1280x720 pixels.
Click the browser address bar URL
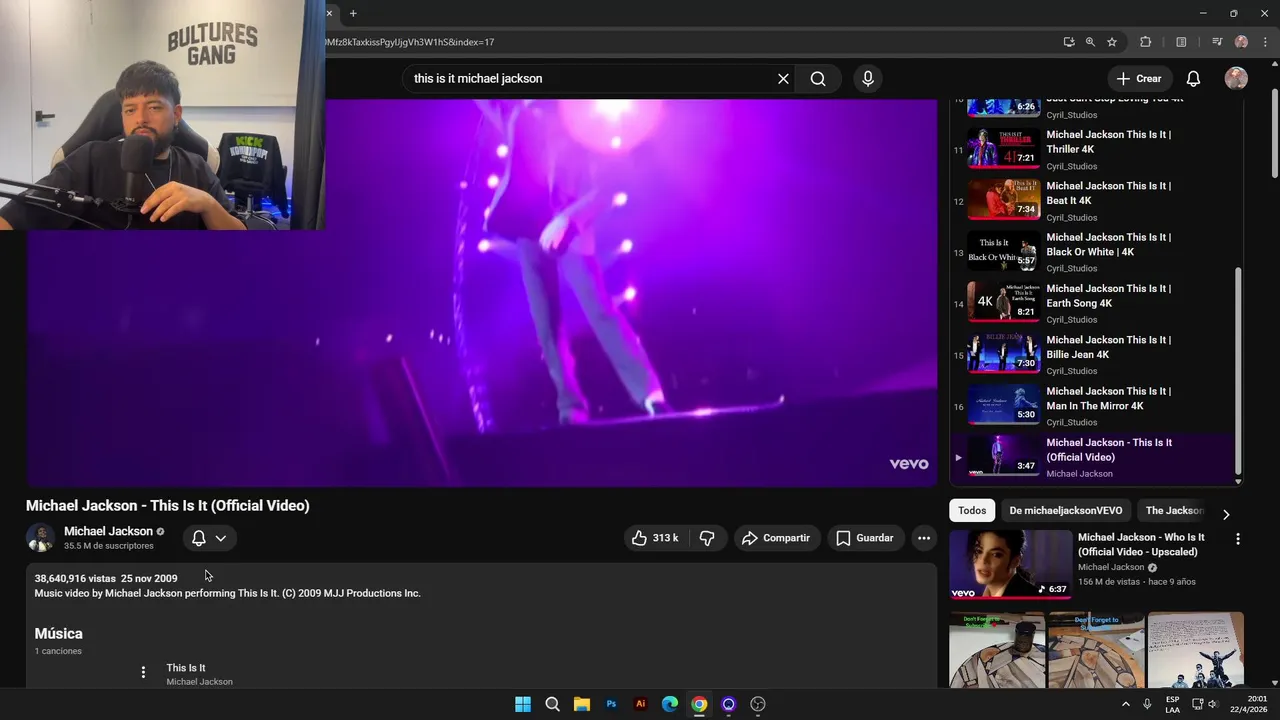point(408,42)
